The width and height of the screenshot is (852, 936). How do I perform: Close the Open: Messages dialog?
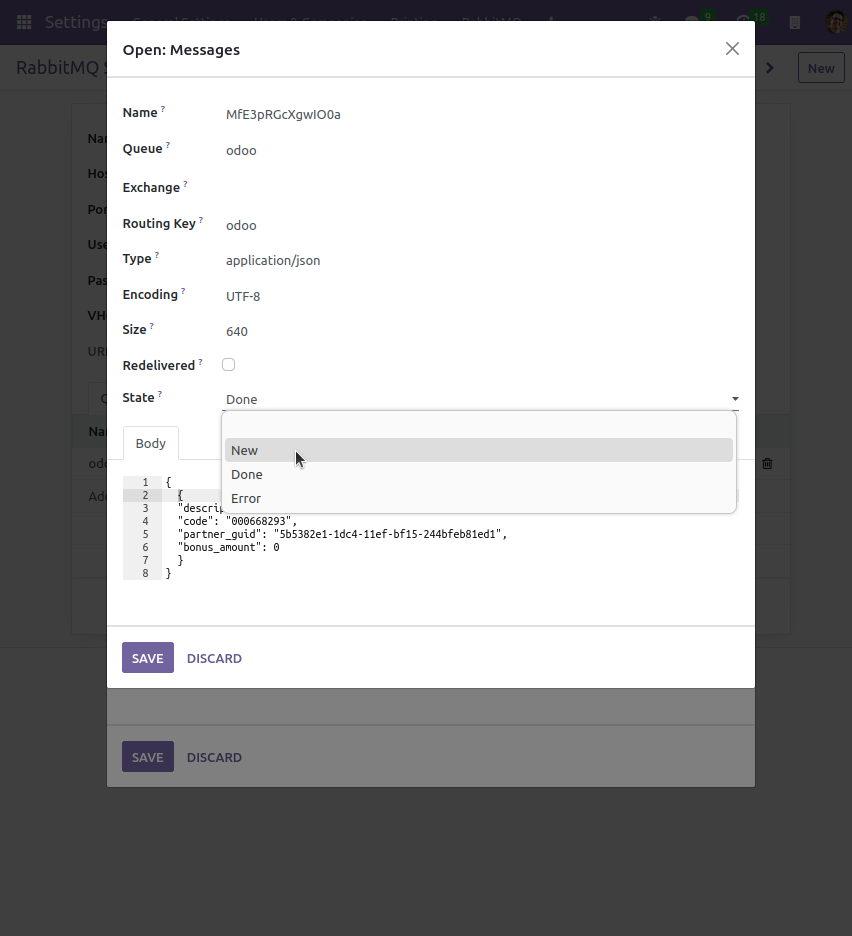point(732,49)
